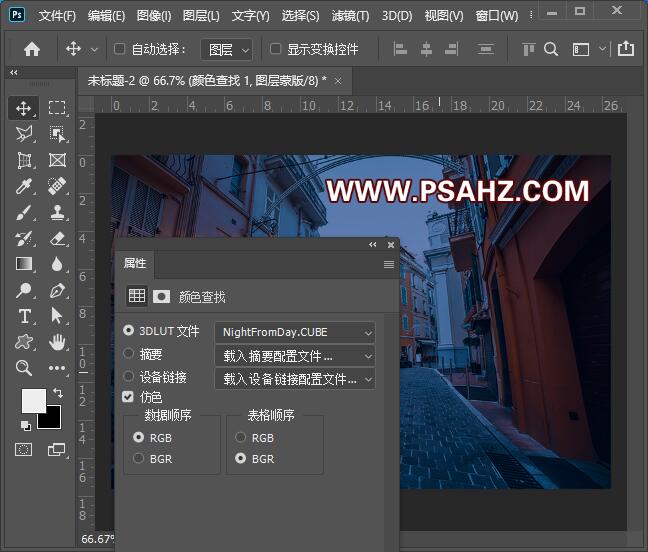Select the Gradient tool
This screenshot has height=552, width=648.
[24, 264]
